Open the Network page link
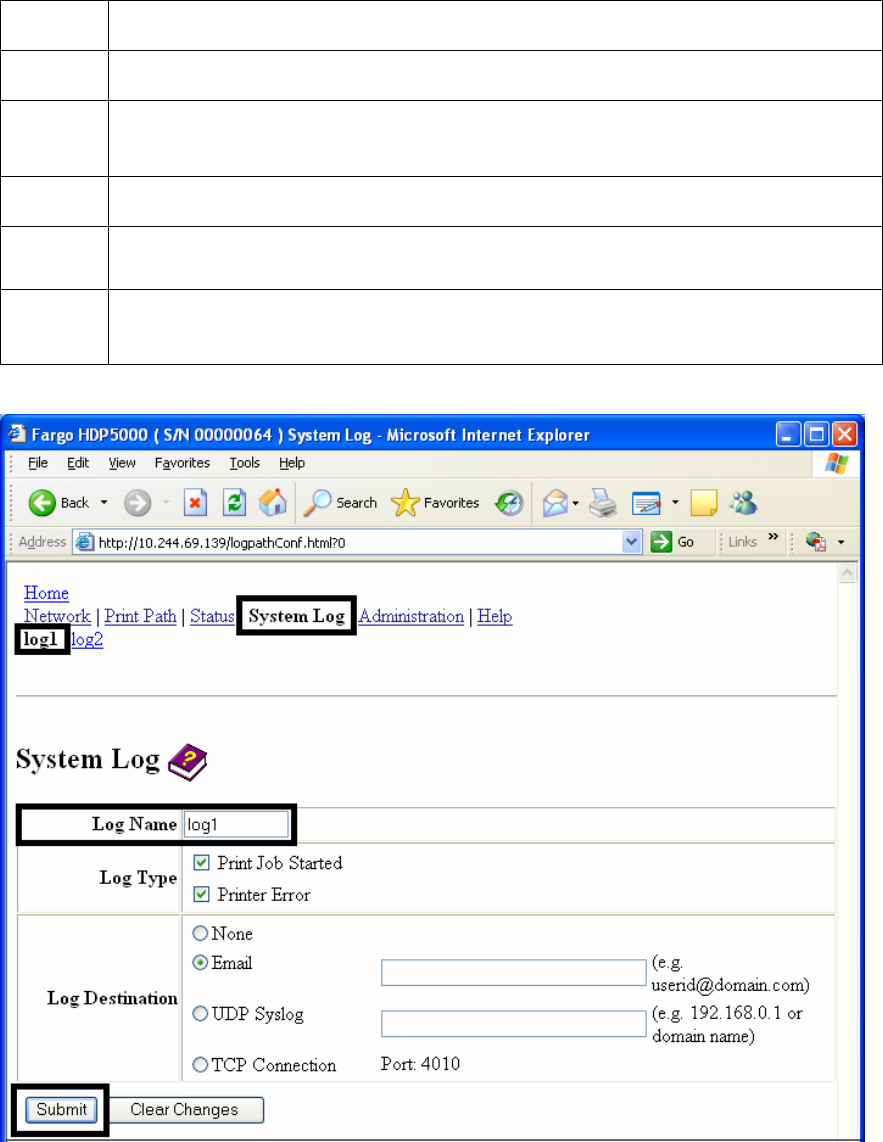 58,616
